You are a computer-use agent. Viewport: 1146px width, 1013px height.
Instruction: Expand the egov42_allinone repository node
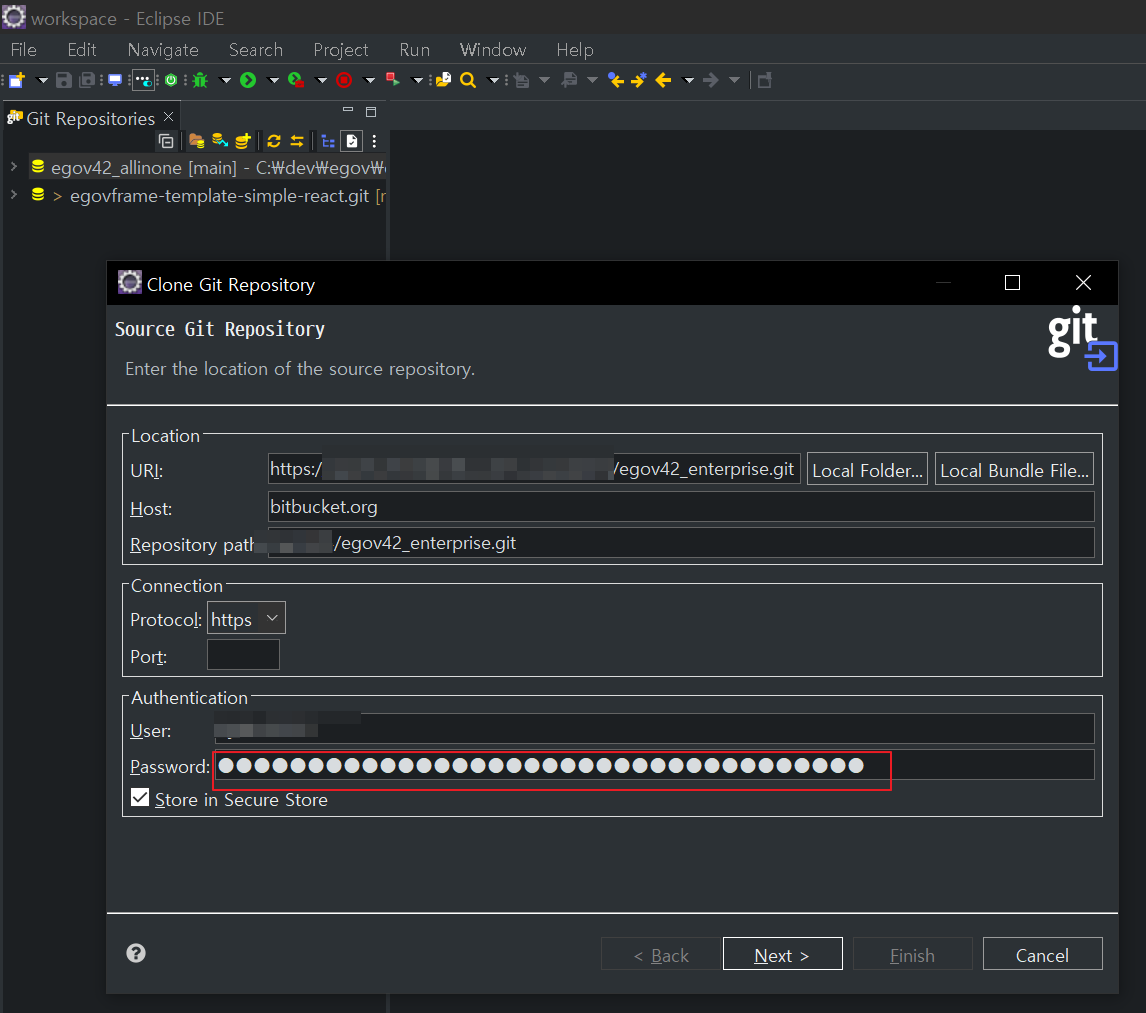(x=13, y=167)
